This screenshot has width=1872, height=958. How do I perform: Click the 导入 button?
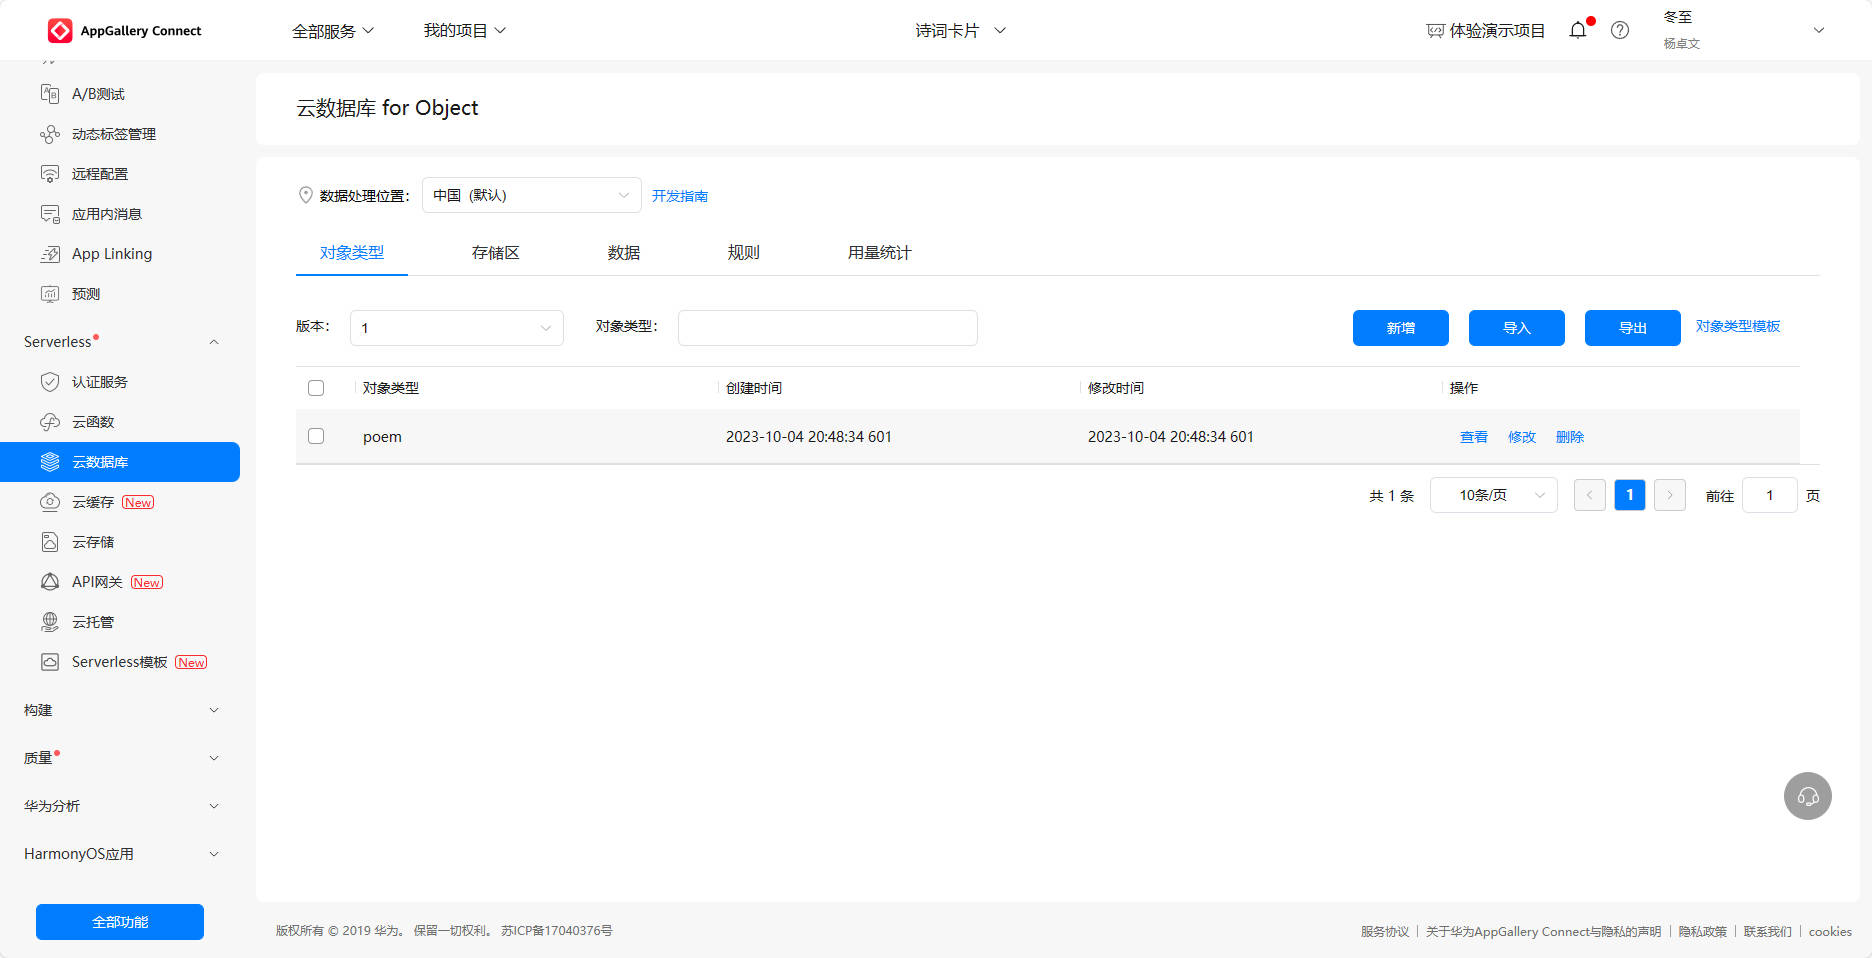[1517, 328]
